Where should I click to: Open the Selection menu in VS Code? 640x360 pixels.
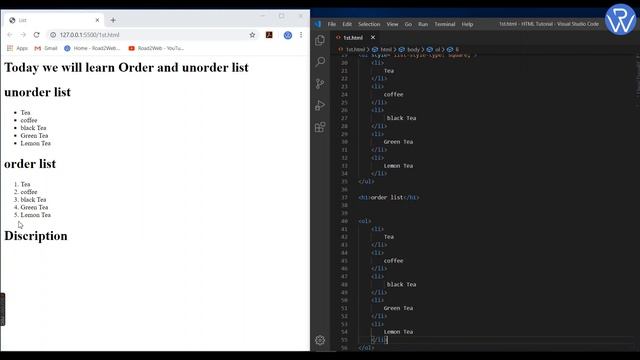(x=369, y=24)
